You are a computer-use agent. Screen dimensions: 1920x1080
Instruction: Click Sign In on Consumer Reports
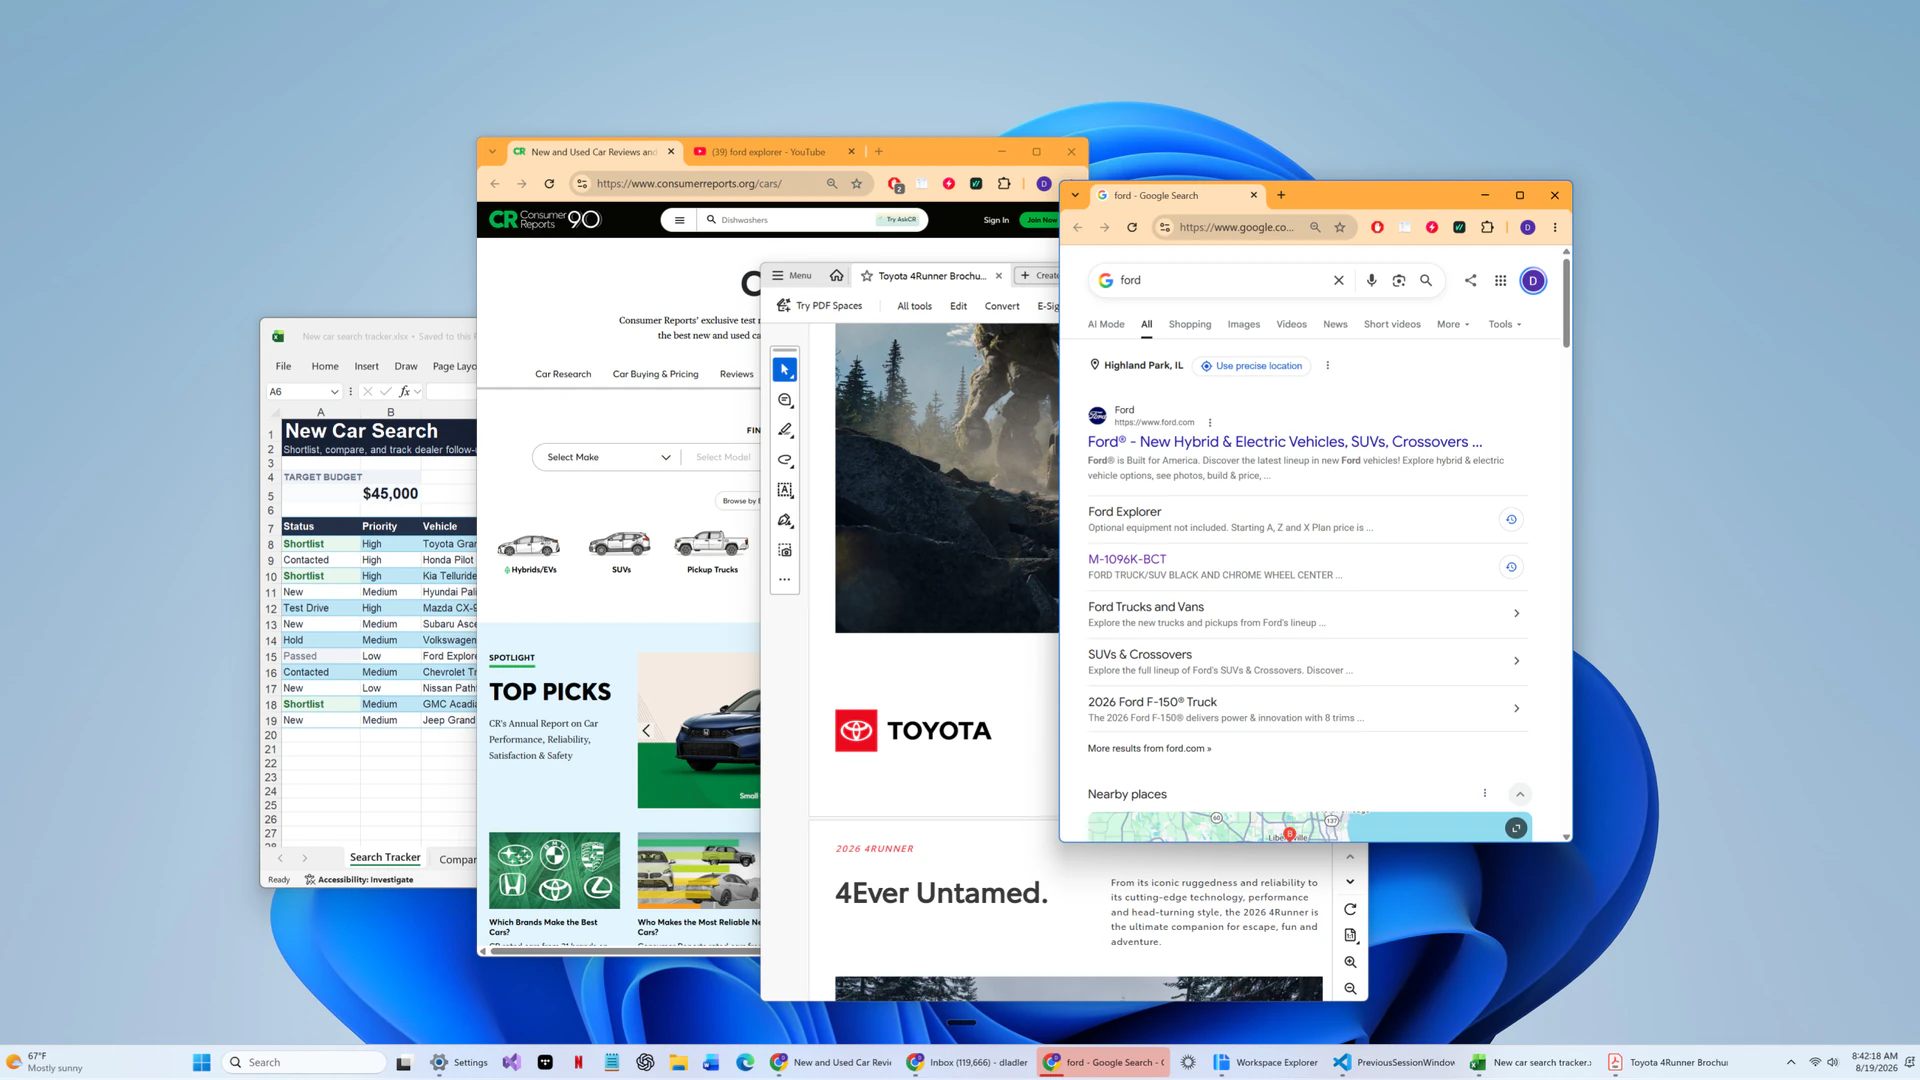point(995,220)
